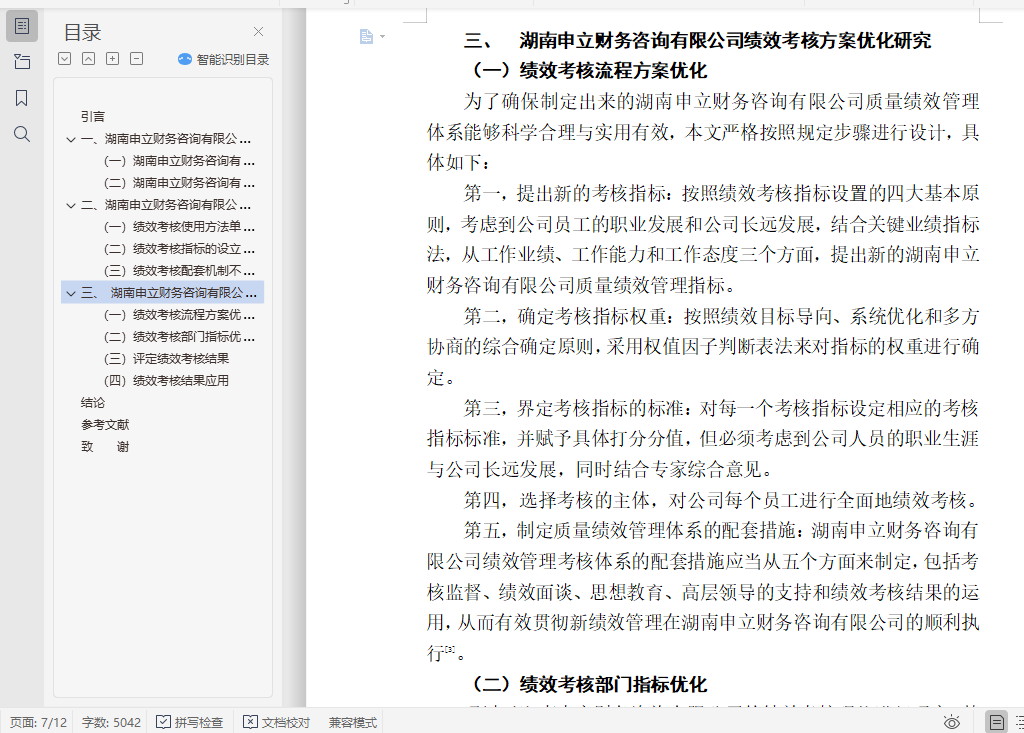Open the dropdown arrow next to the page icon
The width and height of the screenshot is (1024, 733).
click(383, 37)
